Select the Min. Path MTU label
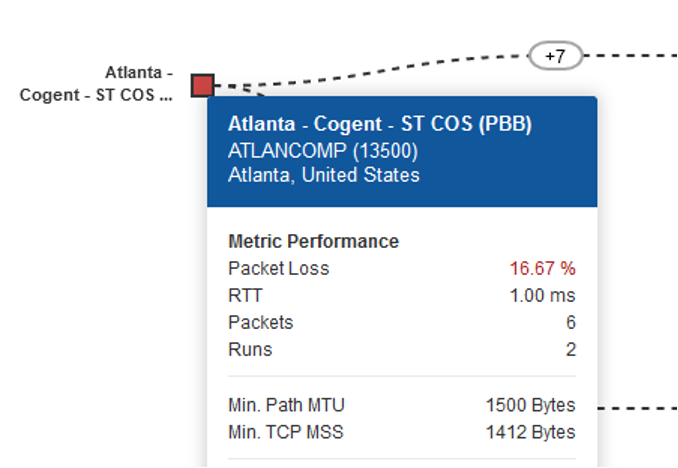 tap(286, 405)
